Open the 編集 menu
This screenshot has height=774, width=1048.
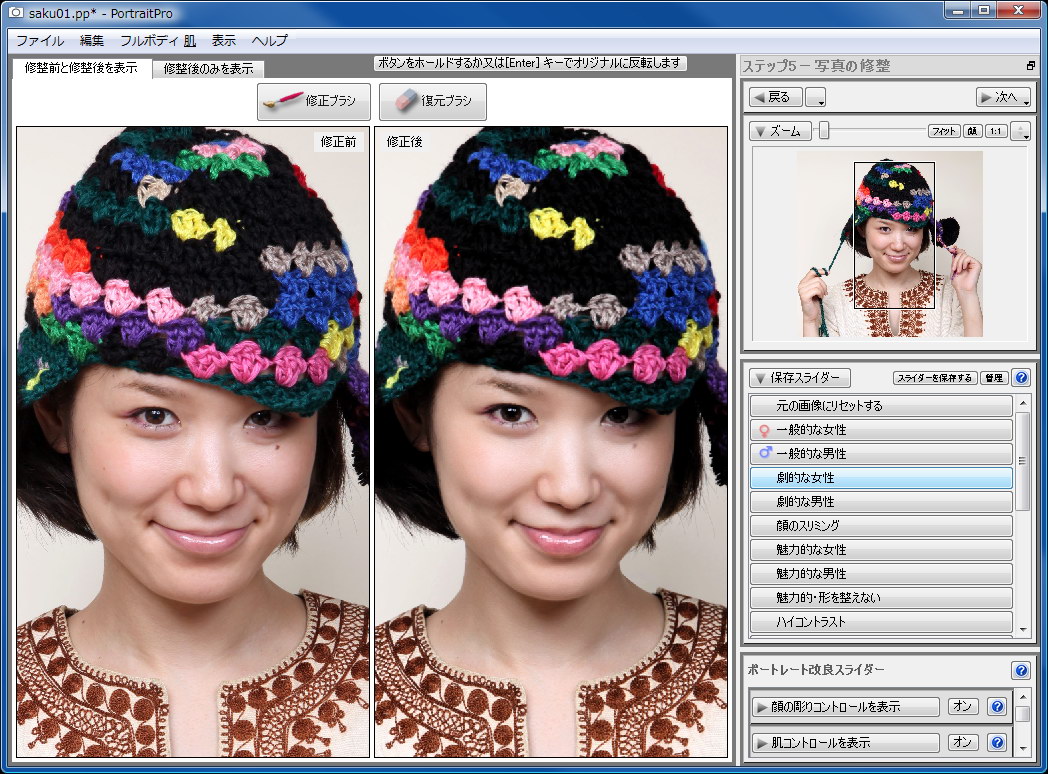[x=92, y=41]
